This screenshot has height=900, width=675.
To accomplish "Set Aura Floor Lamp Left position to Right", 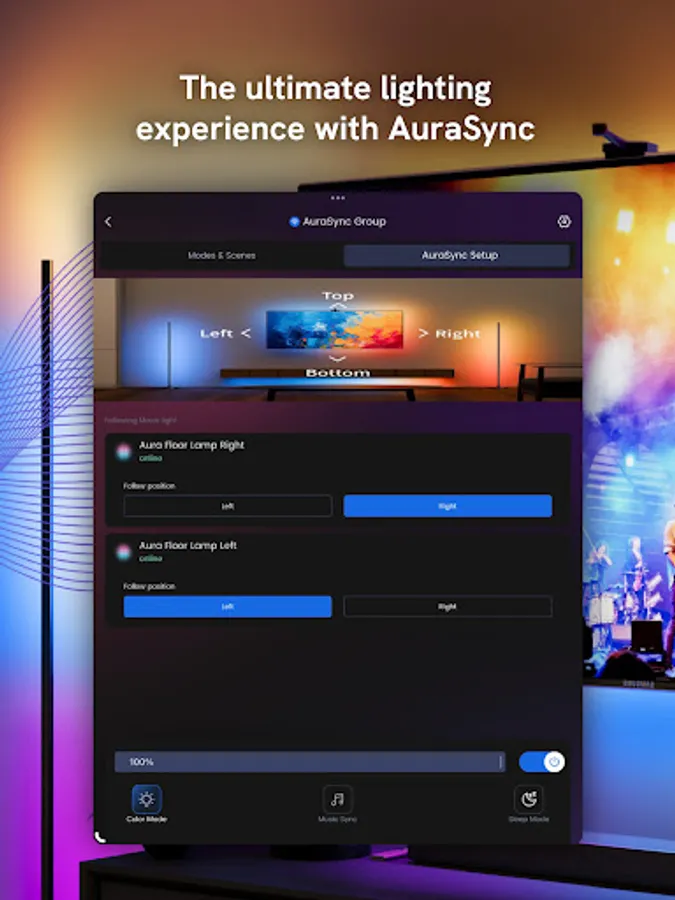I will click(448, 607).
